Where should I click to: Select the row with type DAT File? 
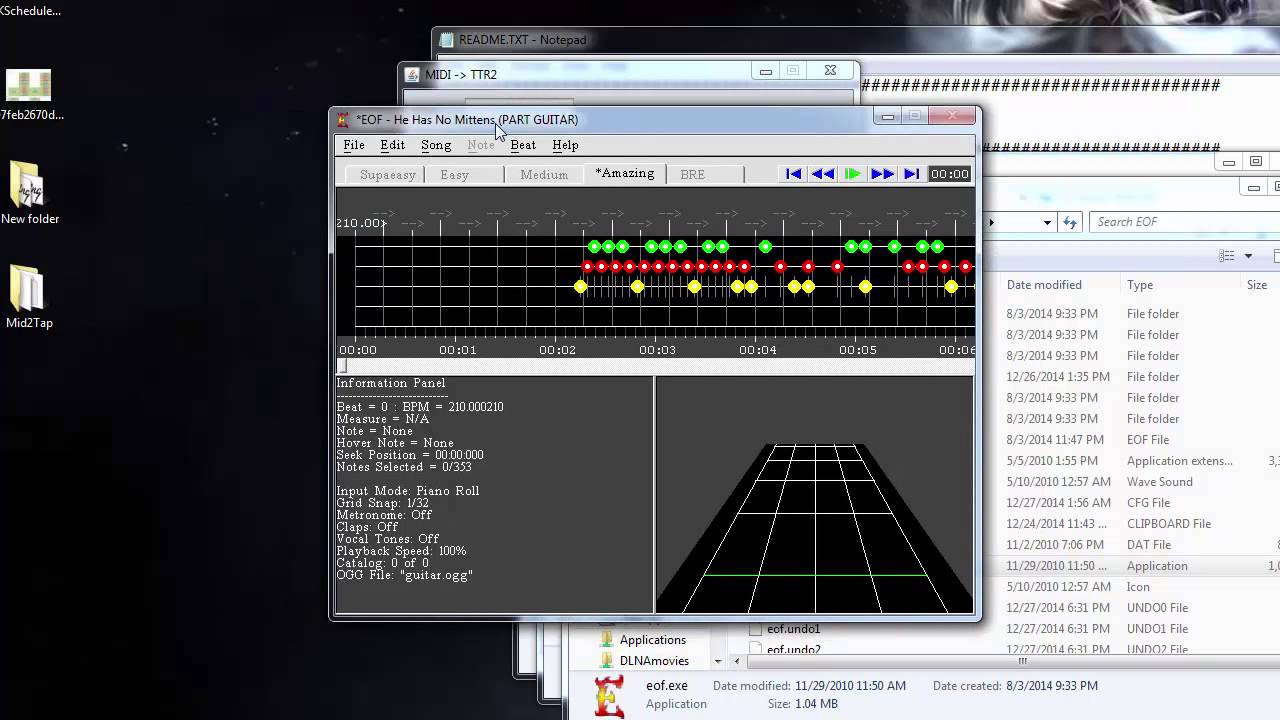point(1130,545)
